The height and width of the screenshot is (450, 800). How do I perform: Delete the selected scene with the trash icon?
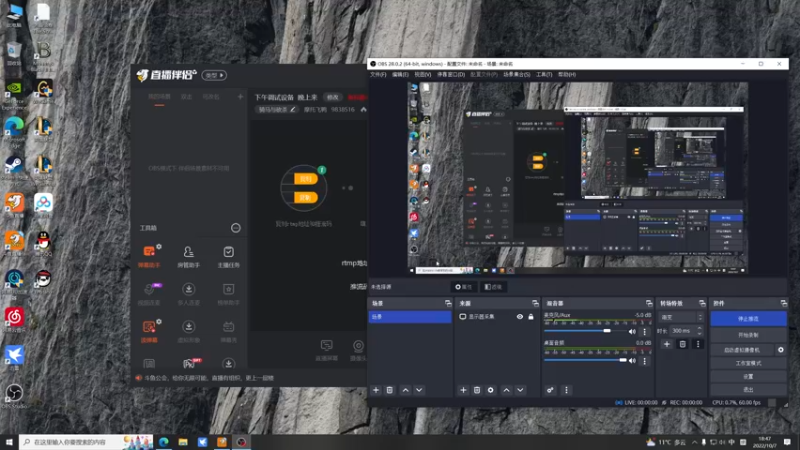(x=390, y=390)
